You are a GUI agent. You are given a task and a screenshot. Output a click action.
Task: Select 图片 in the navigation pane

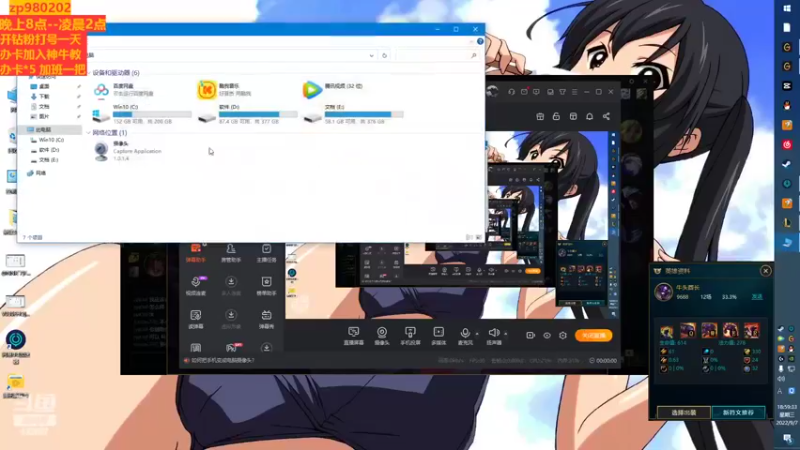[44, 117]
